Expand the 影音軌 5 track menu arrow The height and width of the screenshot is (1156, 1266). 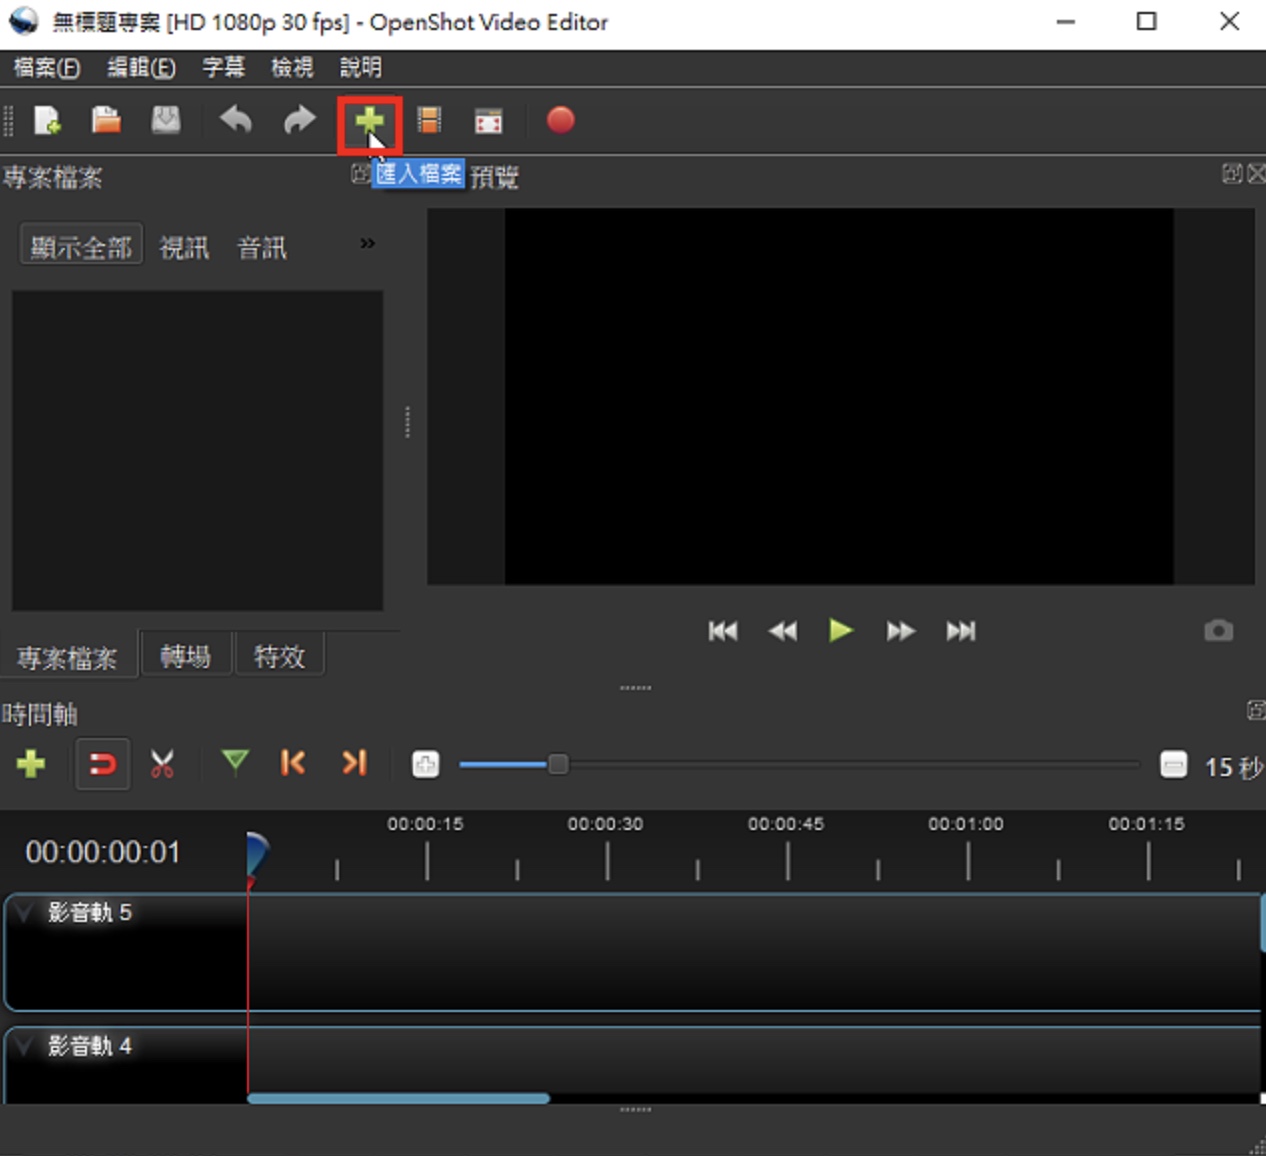click(x=25, y=912)
